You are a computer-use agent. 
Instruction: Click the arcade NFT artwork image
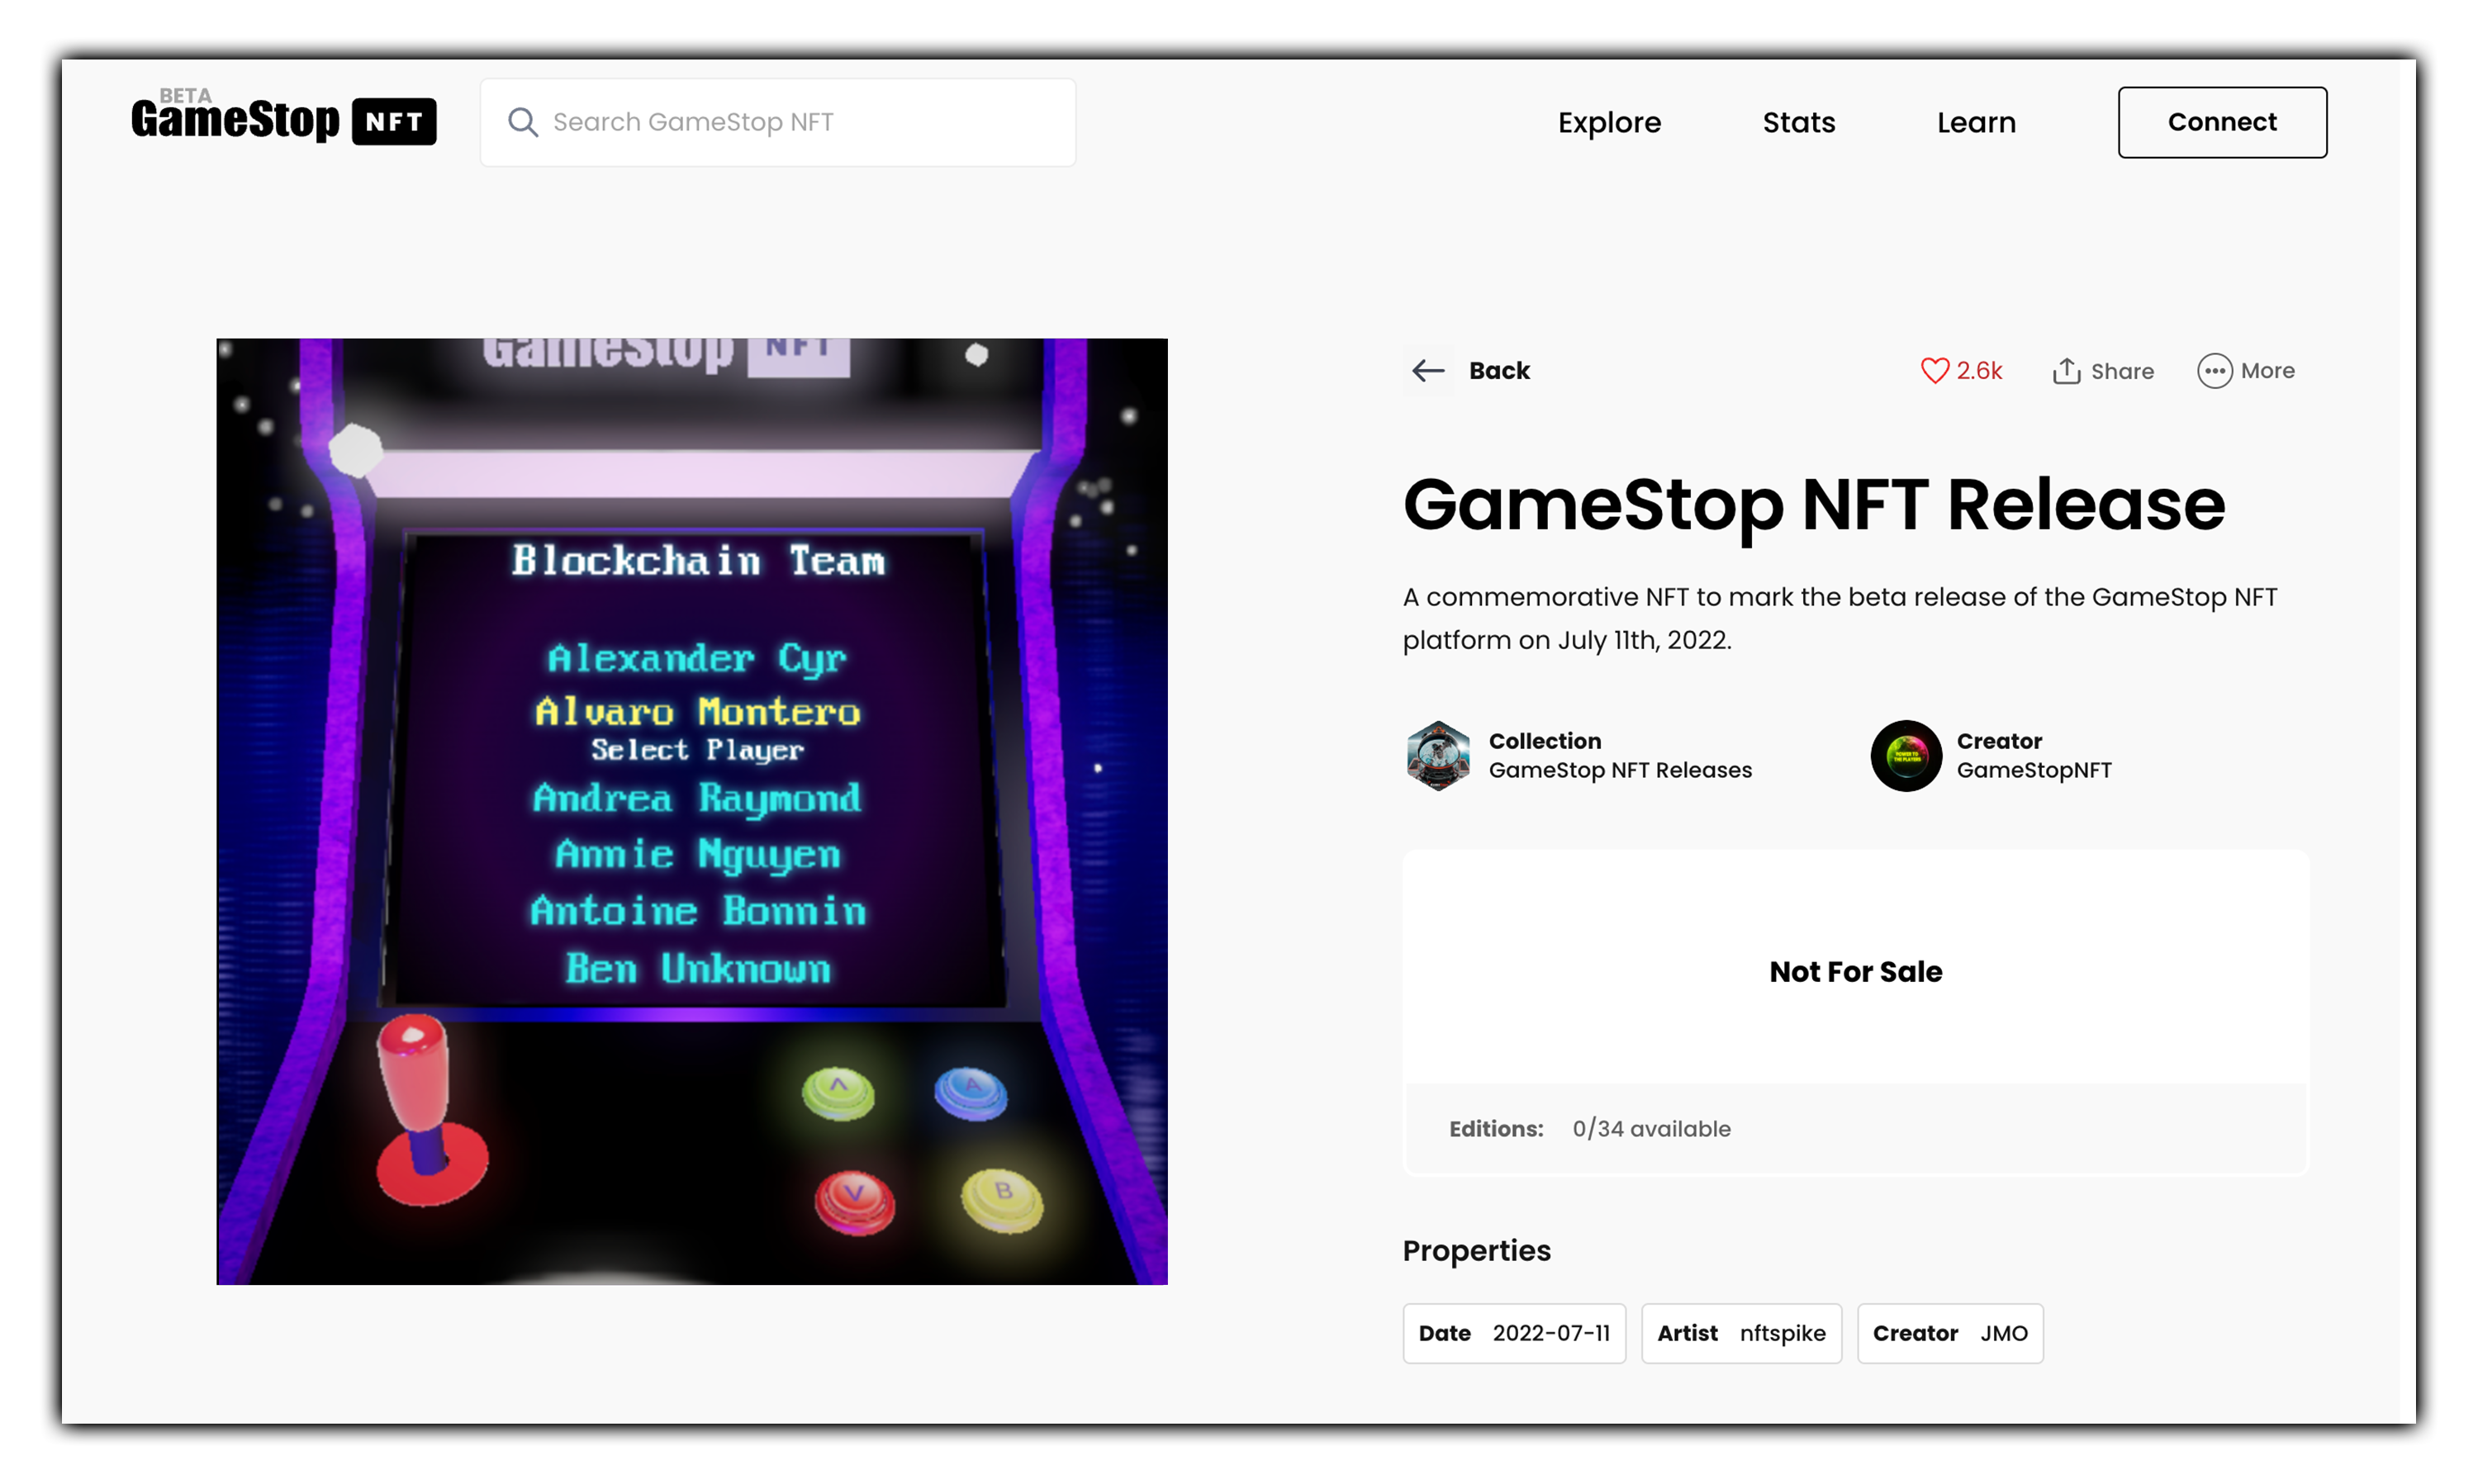[692, 811]
